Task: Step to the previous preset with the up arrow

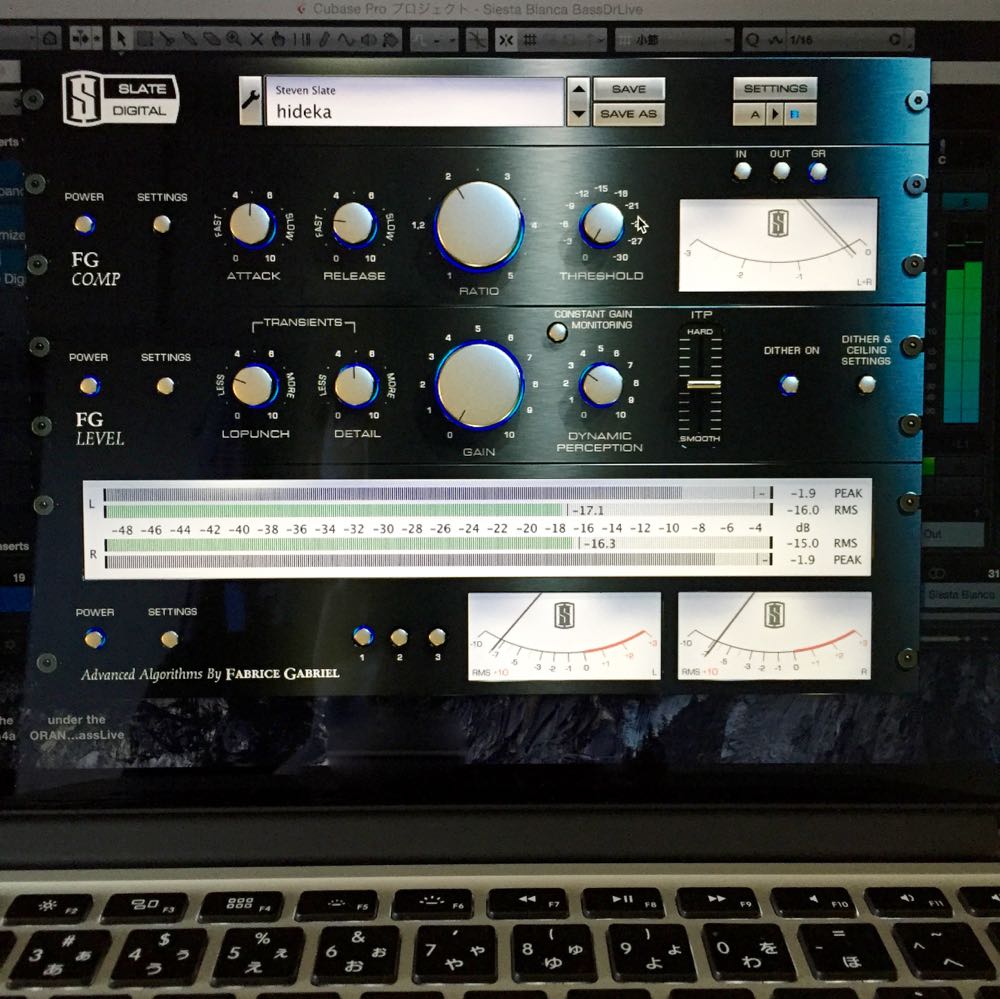Action: tap(578, 90)
